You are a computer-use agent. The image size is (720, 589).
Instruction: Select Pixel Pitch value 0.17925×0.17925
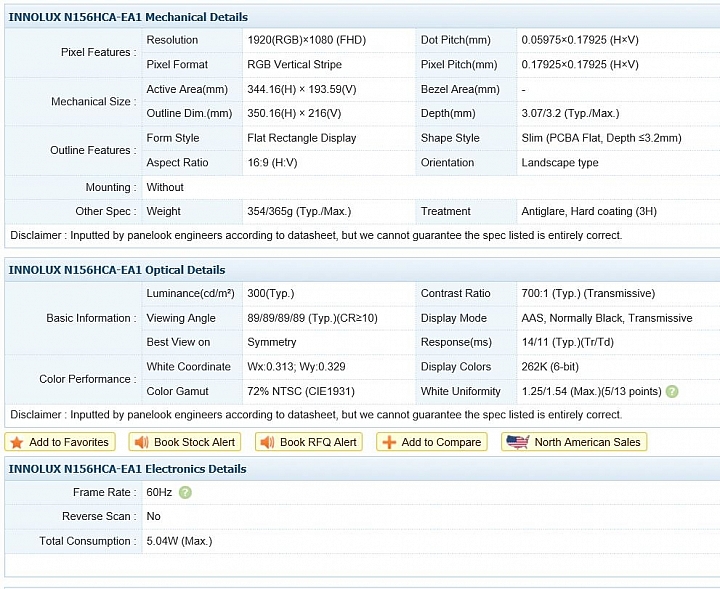tap(580, 65)
